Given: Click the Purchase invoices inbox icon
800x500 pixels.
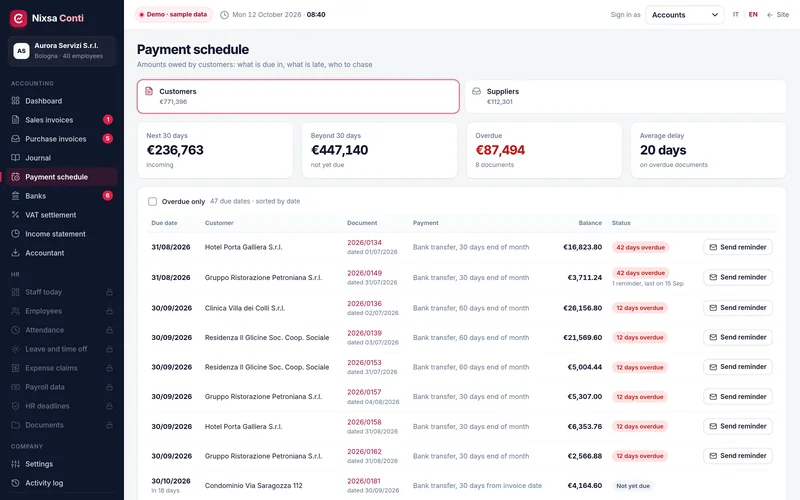Looking at the screenshot, I should [15, 138].
